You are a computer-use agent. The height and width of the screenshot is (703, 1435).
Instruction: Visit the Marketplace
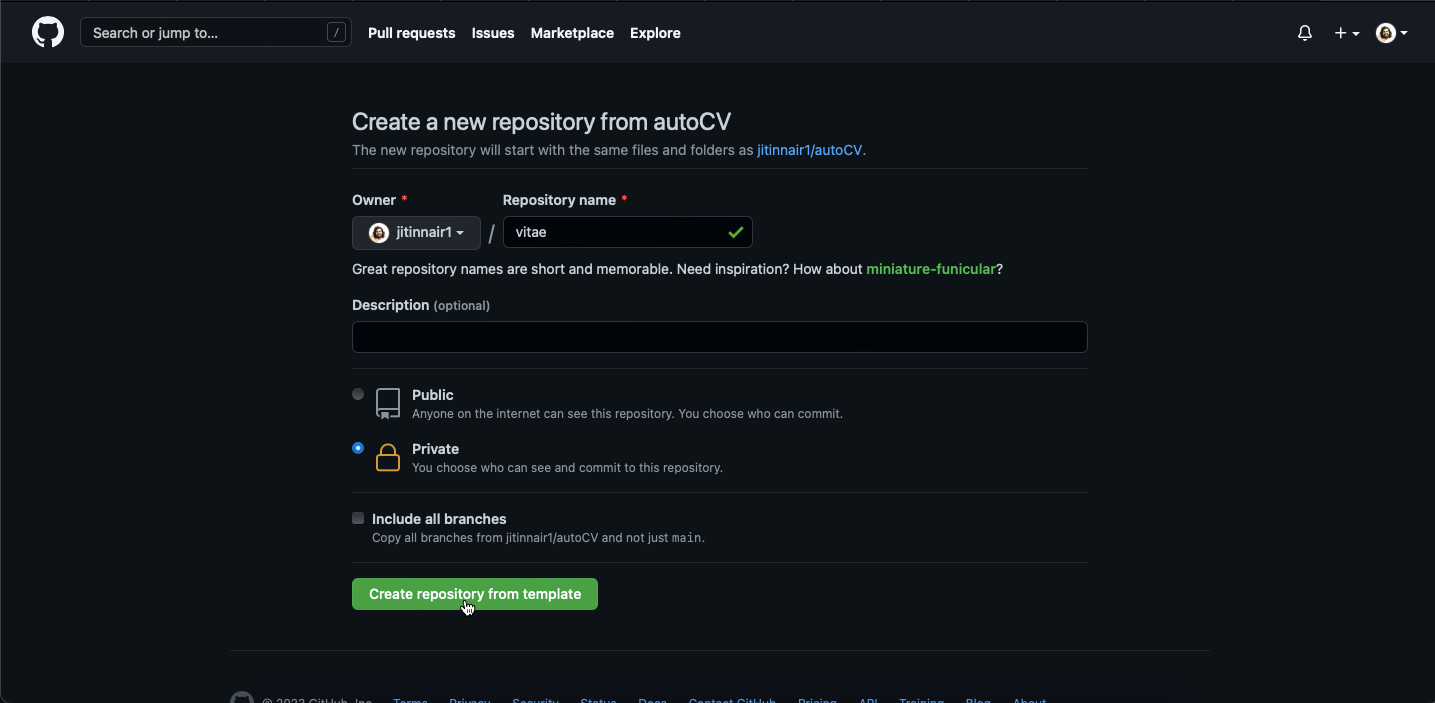572,33
